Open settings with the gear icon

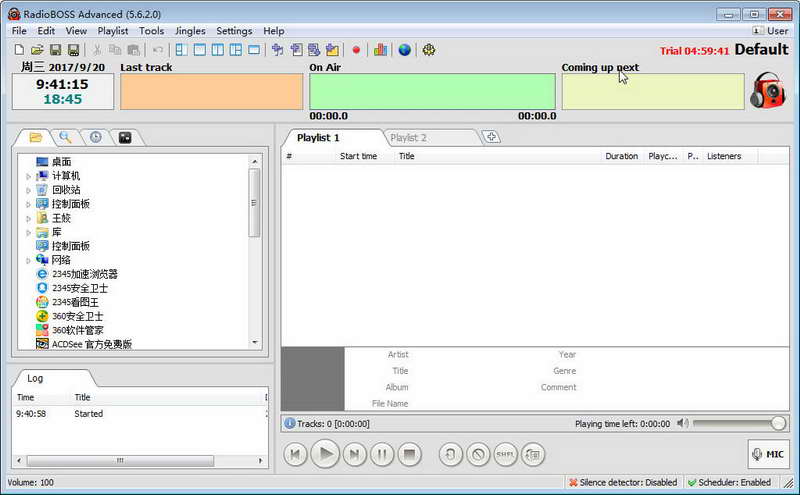click(429, 50)
